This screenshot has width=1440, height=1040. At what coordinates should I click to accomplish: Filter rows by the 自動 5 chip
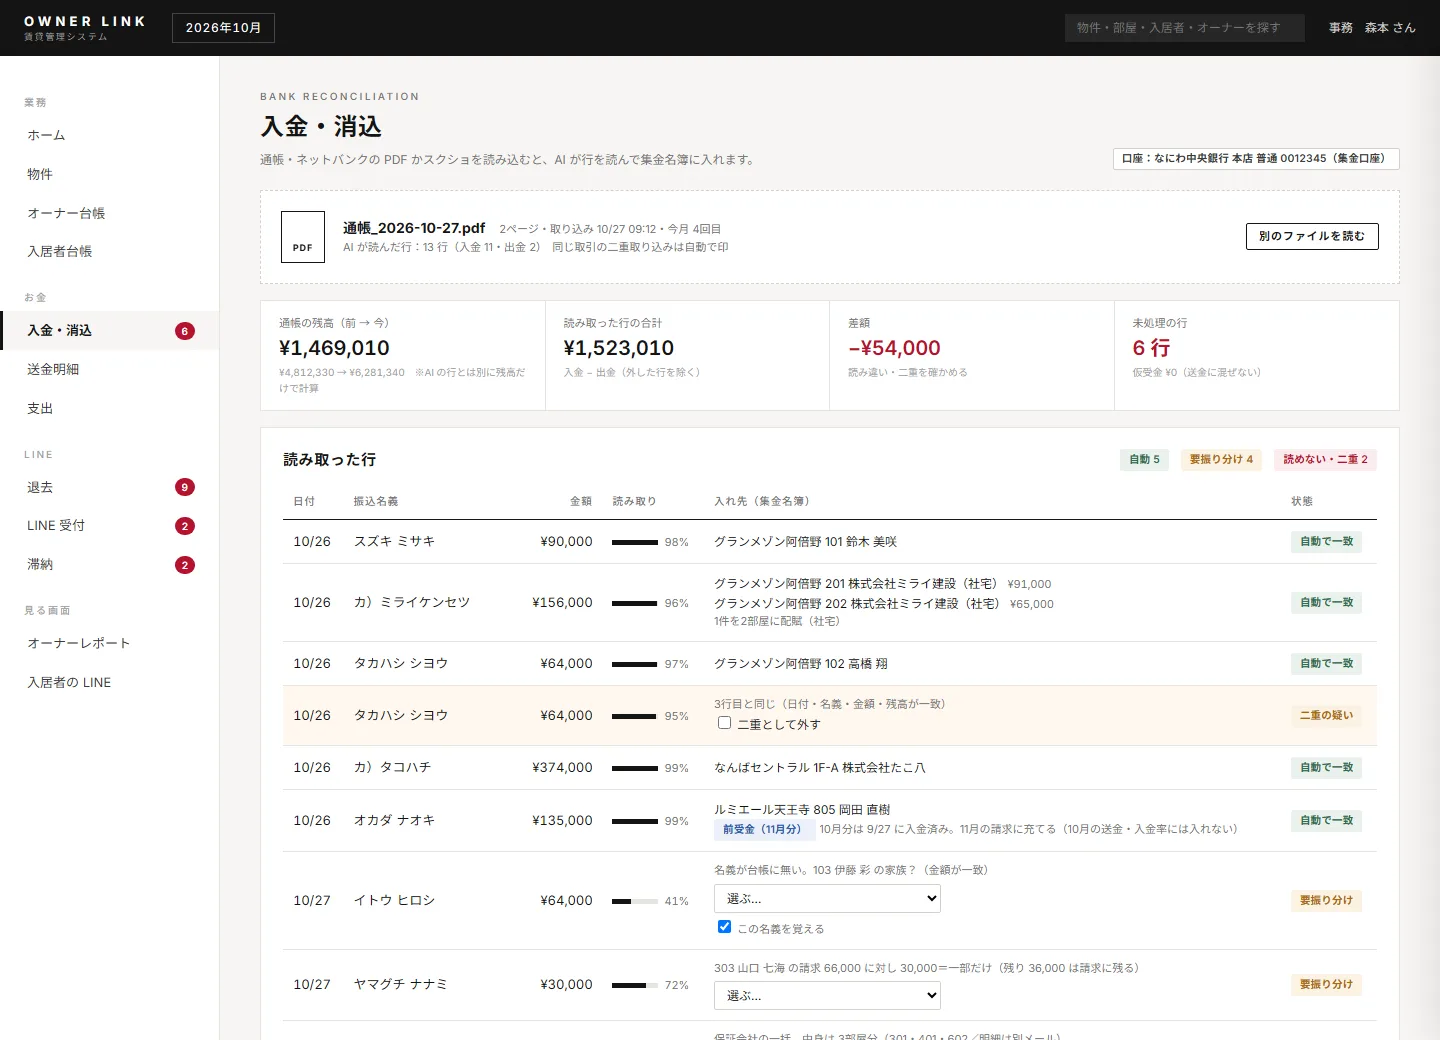(x=1144, y=460)
